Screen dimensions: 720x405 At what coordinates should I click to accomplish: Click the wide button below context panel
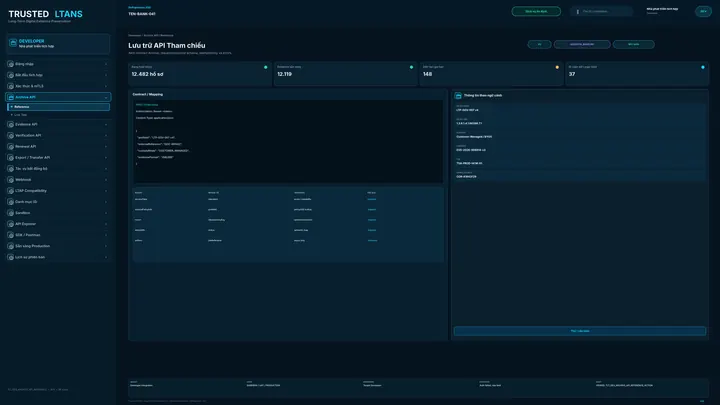580,331
